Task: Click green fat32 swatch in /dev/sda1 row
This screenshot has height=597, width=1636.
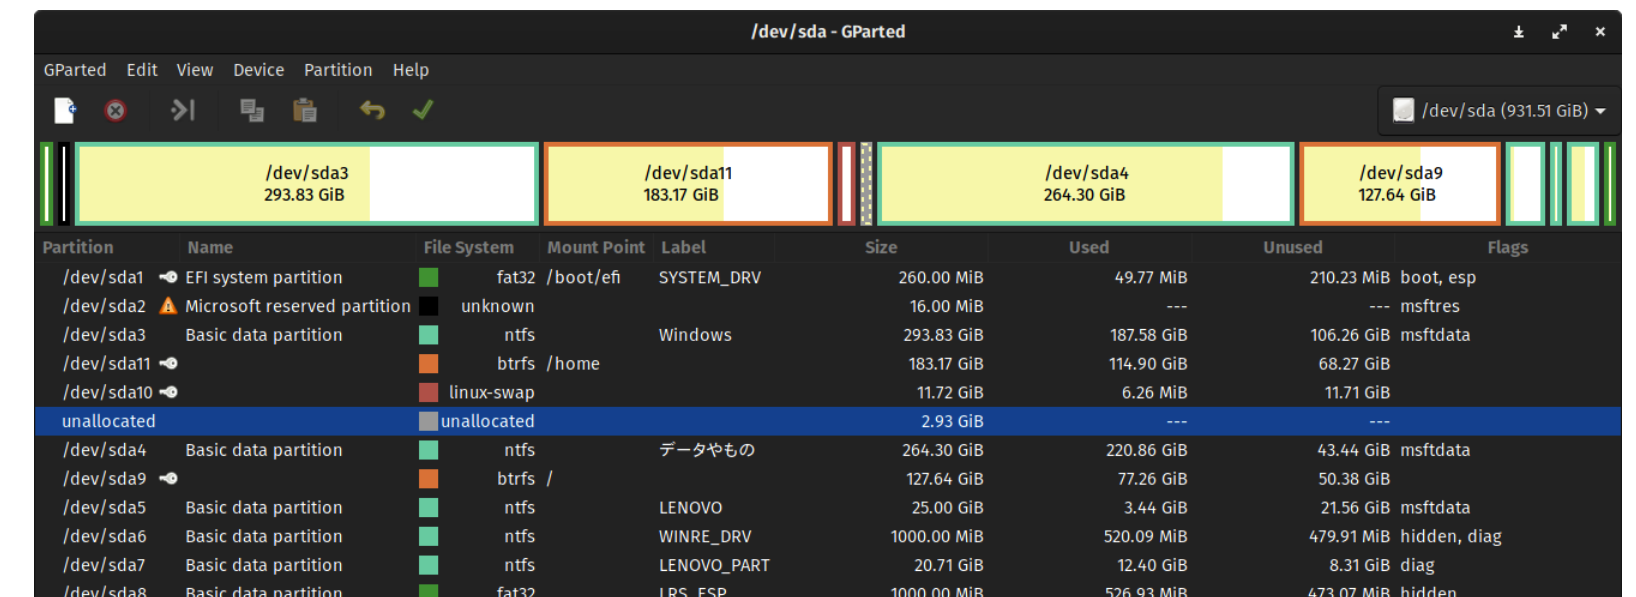Action: coord(428,277)
